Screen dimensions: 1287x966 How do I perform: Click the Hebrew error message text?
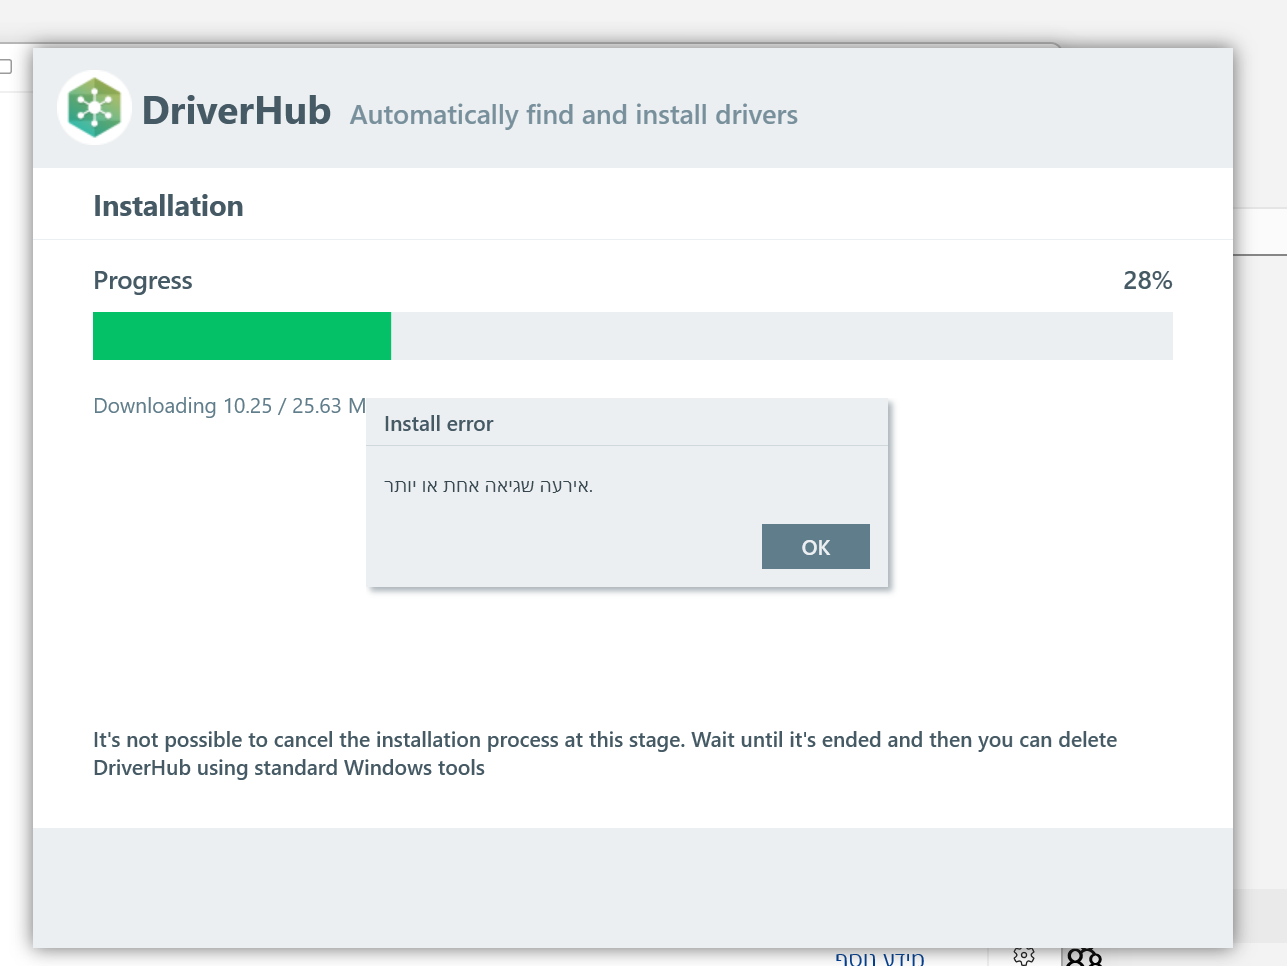pos(488,486)
